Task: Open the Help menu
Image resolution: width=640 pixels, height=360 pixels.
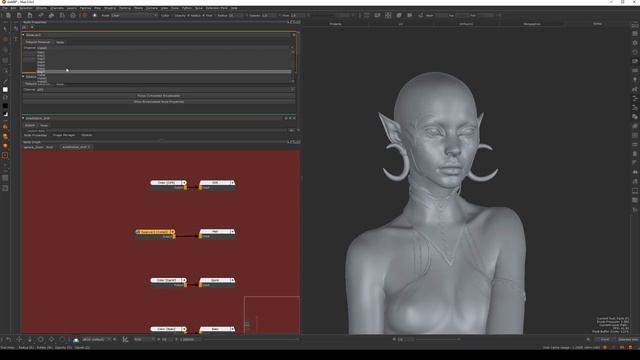Action: (234, 8)
